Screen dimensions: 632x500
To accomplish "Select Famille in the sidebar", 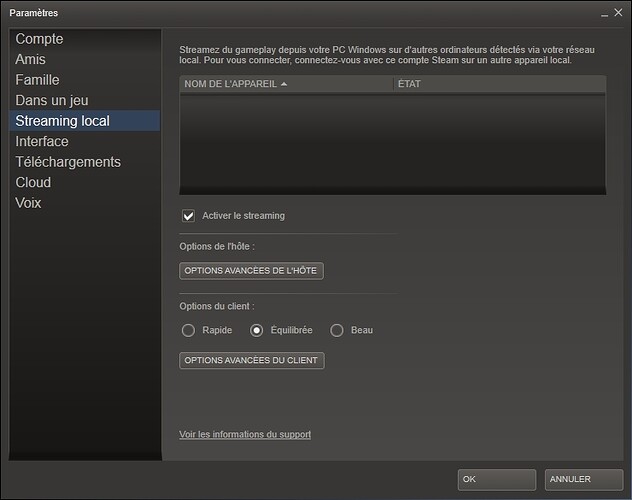I will point(37,80).
